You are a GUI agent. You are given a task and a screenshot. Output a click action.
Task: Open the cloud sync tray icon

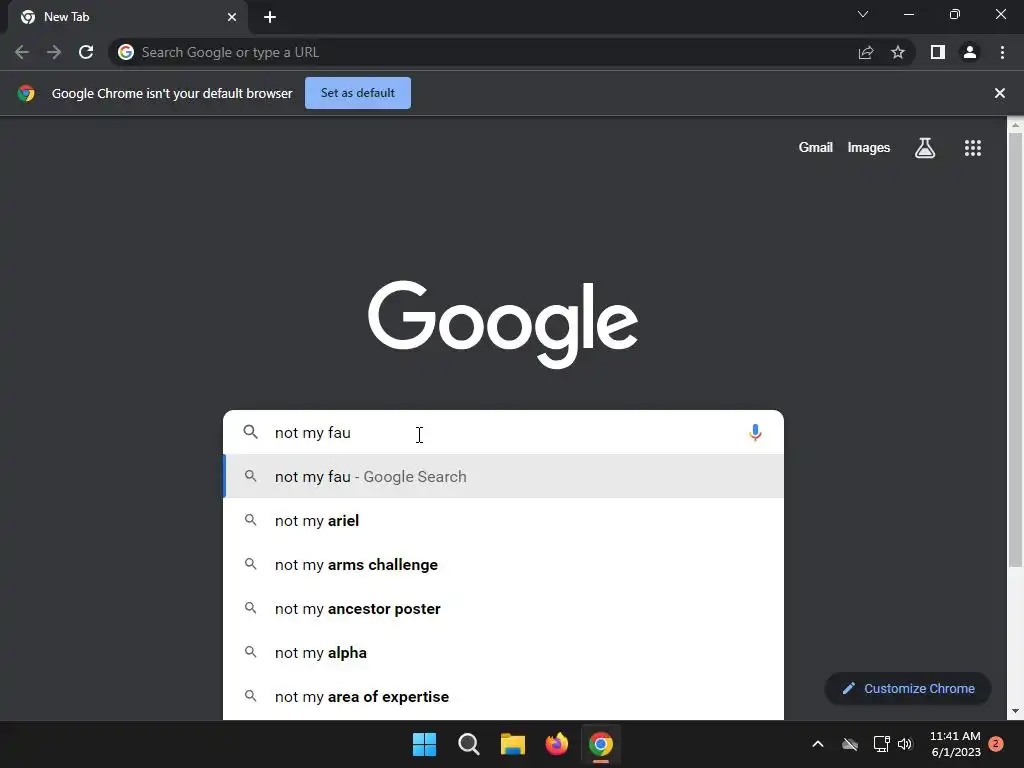(x=850, y=744)
